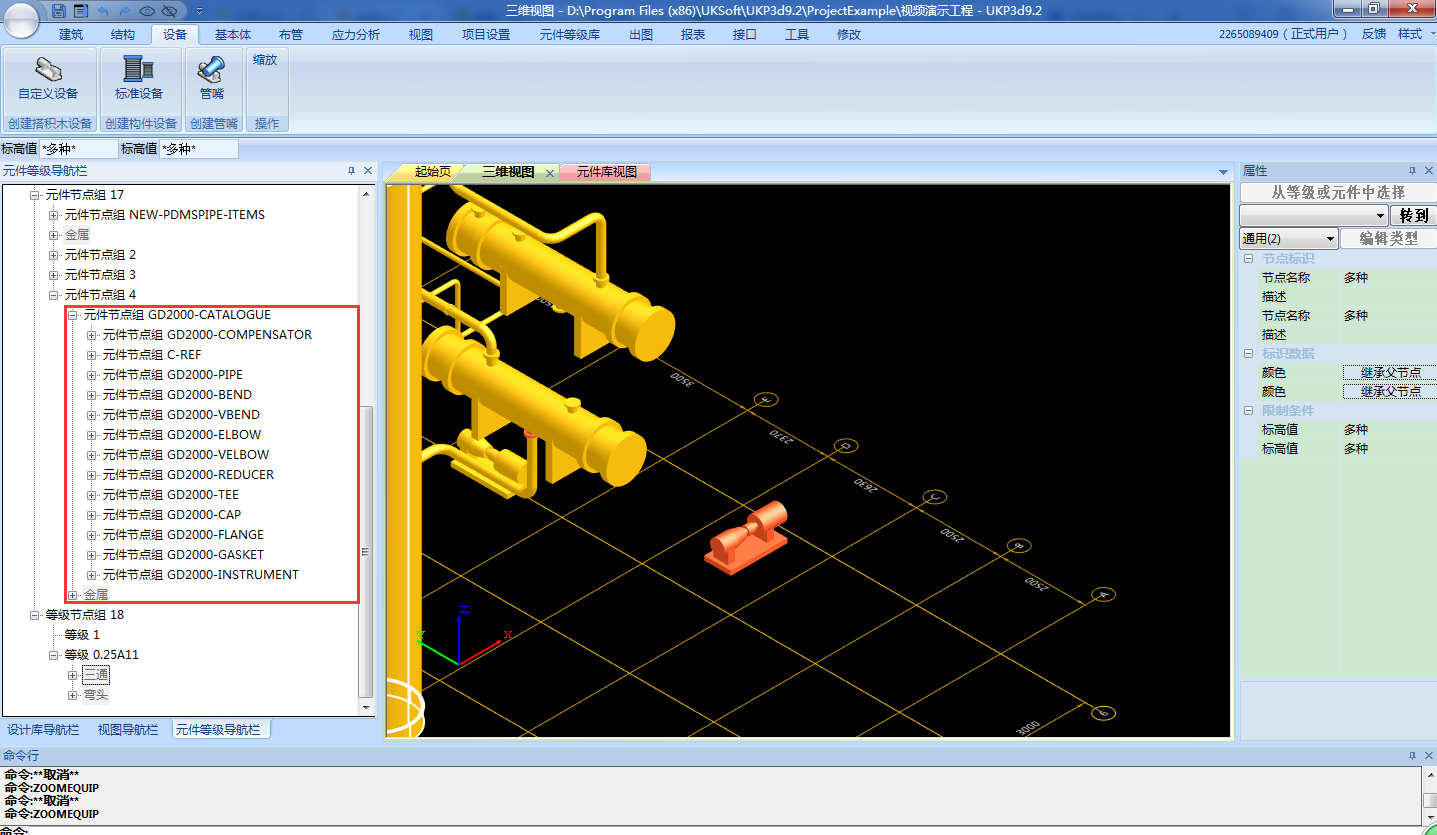This screenshot has width=1437, height=835.
Task: Click 从等级或元件中选择 button
Action: [1338, 192]
